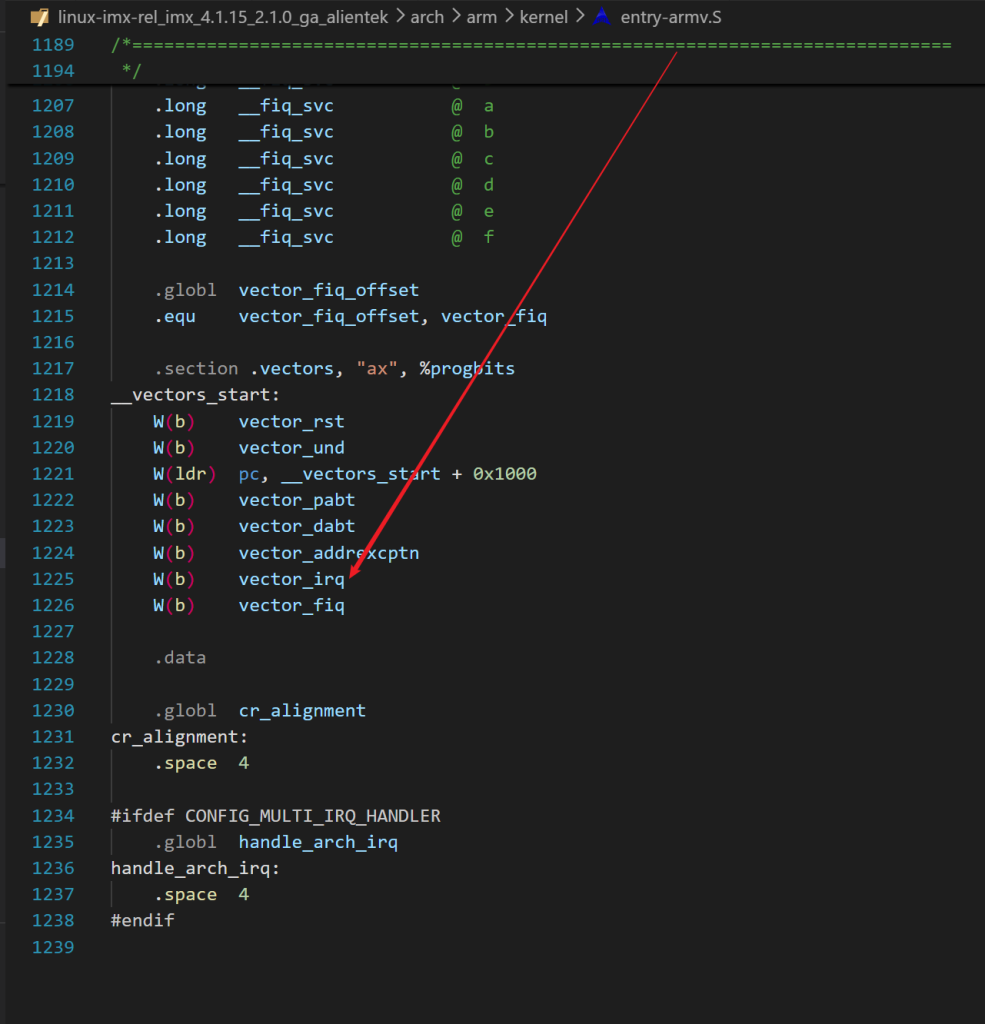Click the .section directive on line 1217
The height and width of the screenshot is (1024, 985).
pos(196,369)
